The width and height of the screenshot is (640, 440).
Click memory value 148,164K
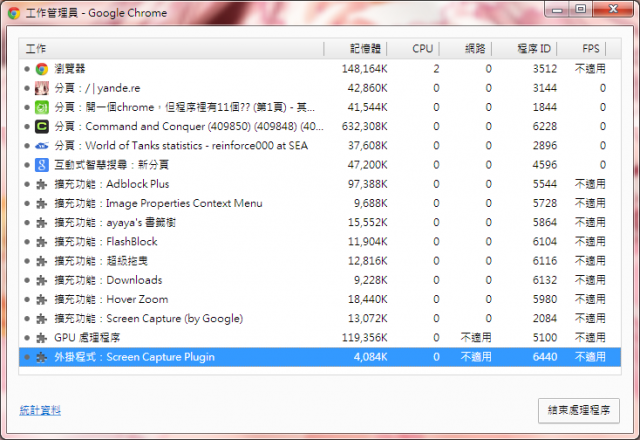point(364,69)
